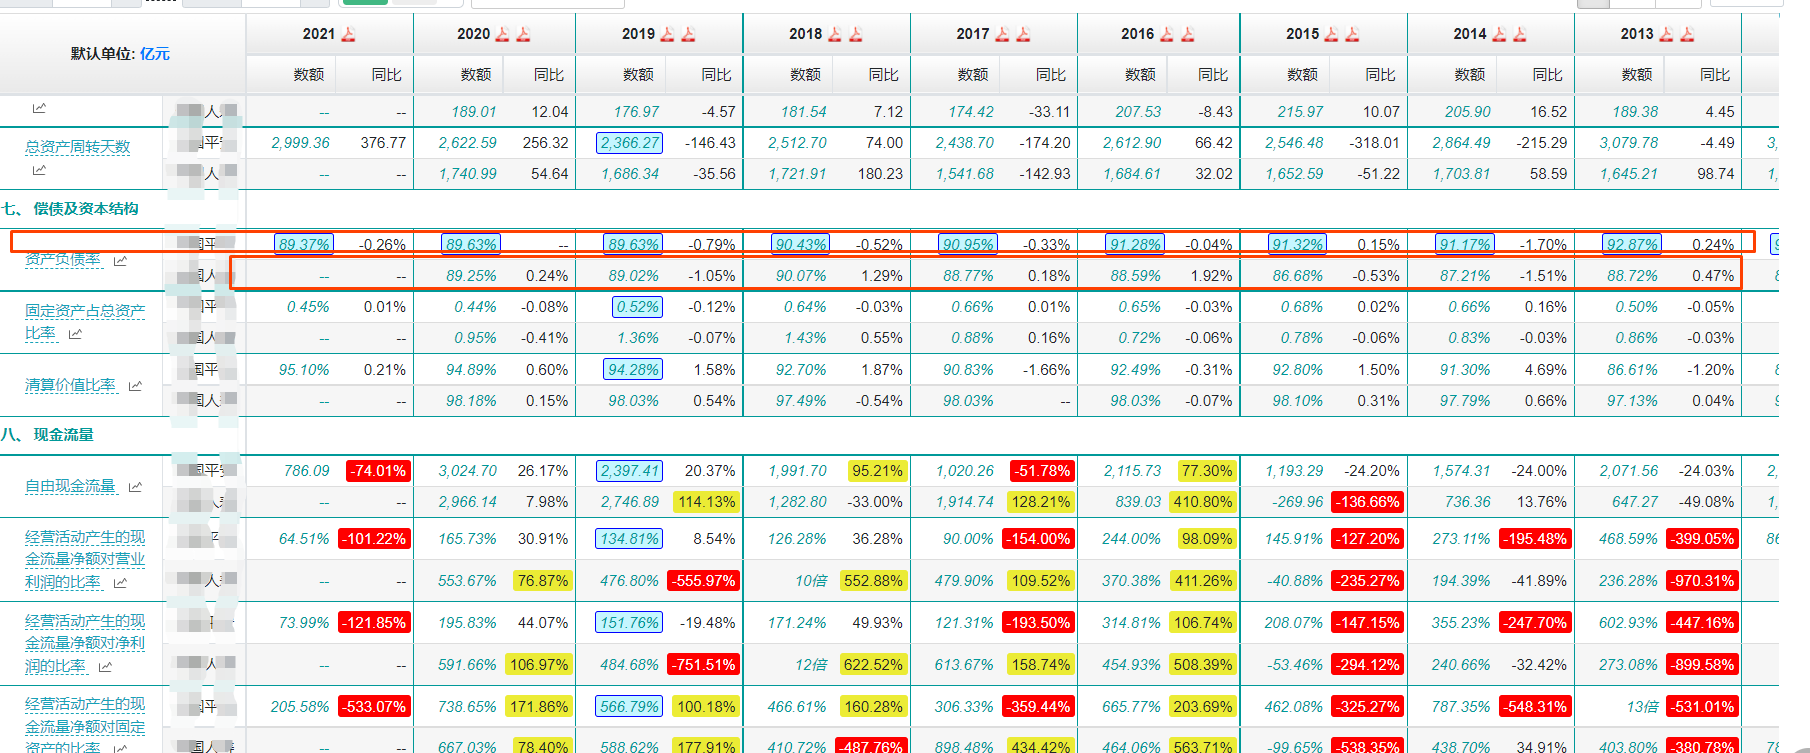Click the 同比 subheader under 2015
The image size is (1810, 753).
pyautogui.click(x=1380, y=75)
